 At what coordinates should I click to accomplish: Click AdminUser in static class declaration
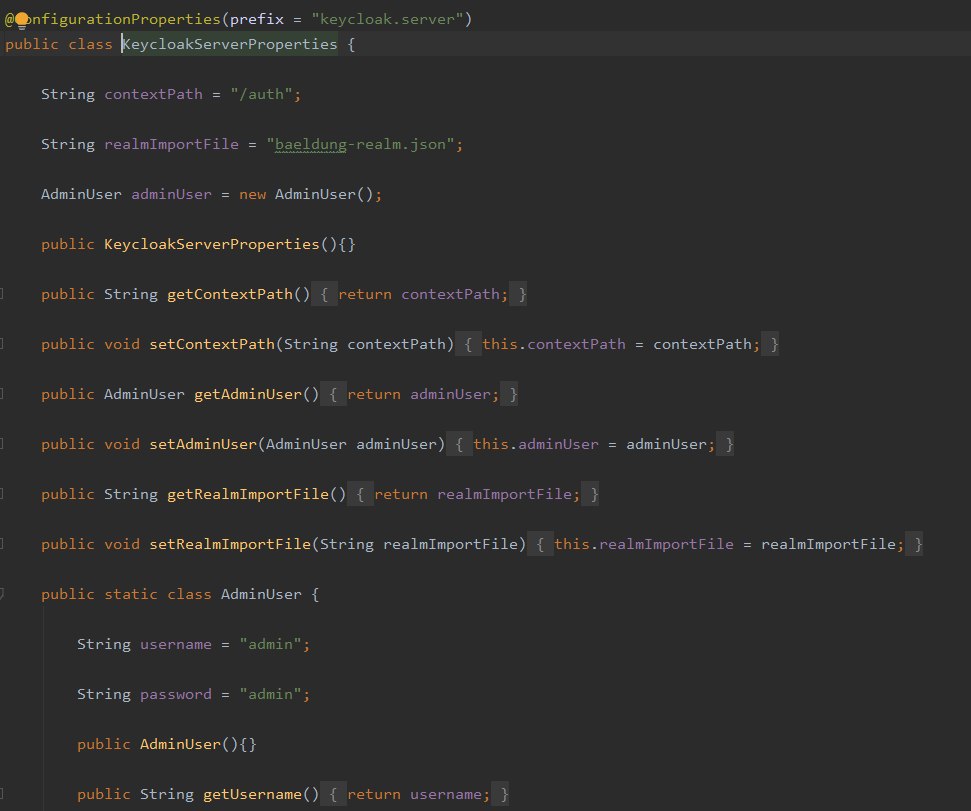[x=261, y=594]
